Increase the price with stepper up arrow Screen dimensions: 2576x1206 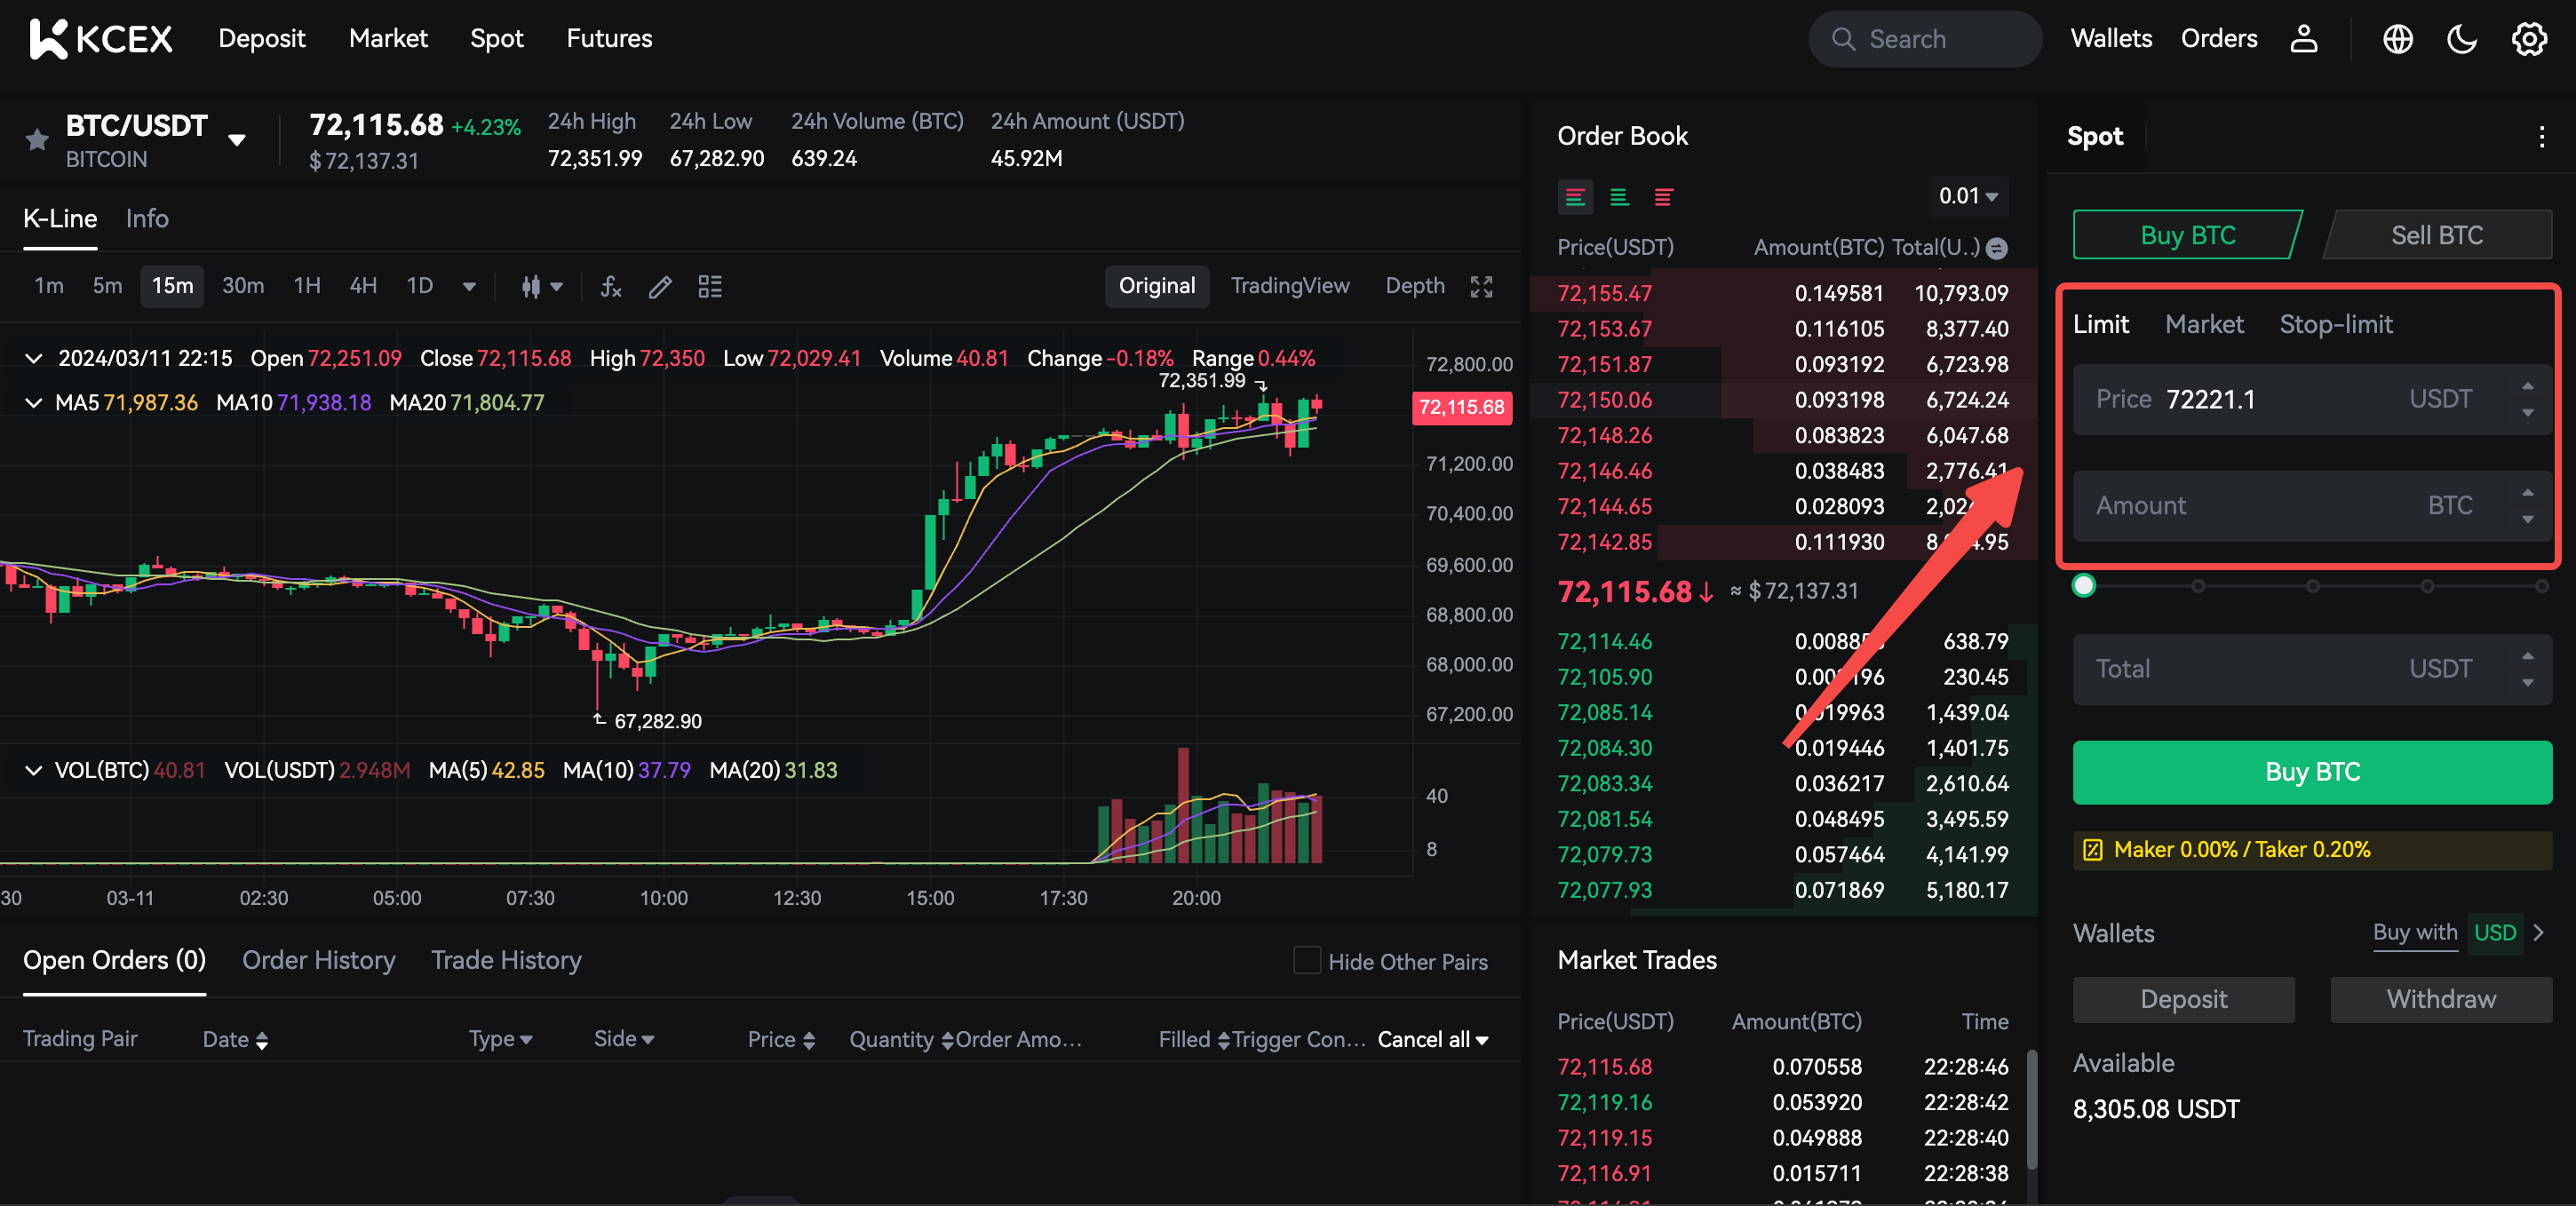pos(2527,387)
